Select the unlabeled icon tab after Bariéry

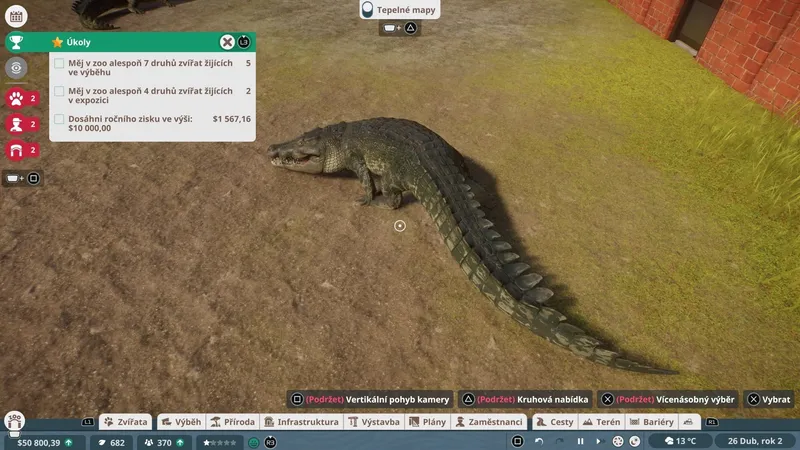click(x=689, y=422)
